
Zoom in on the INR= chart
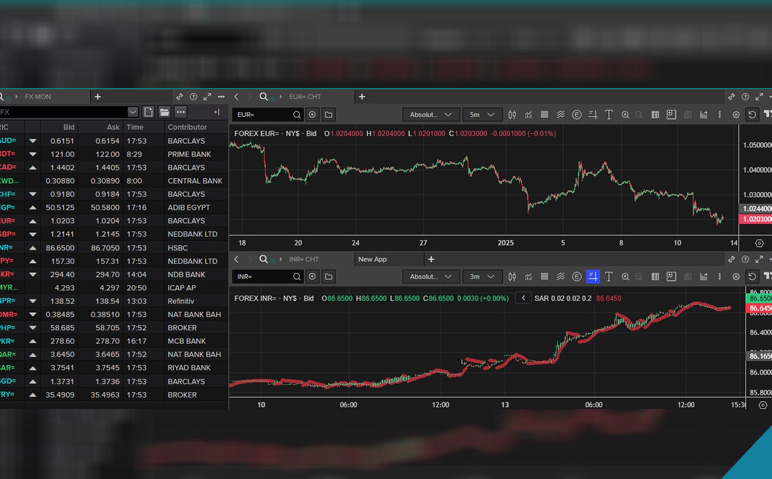click(x=625, y=277)
